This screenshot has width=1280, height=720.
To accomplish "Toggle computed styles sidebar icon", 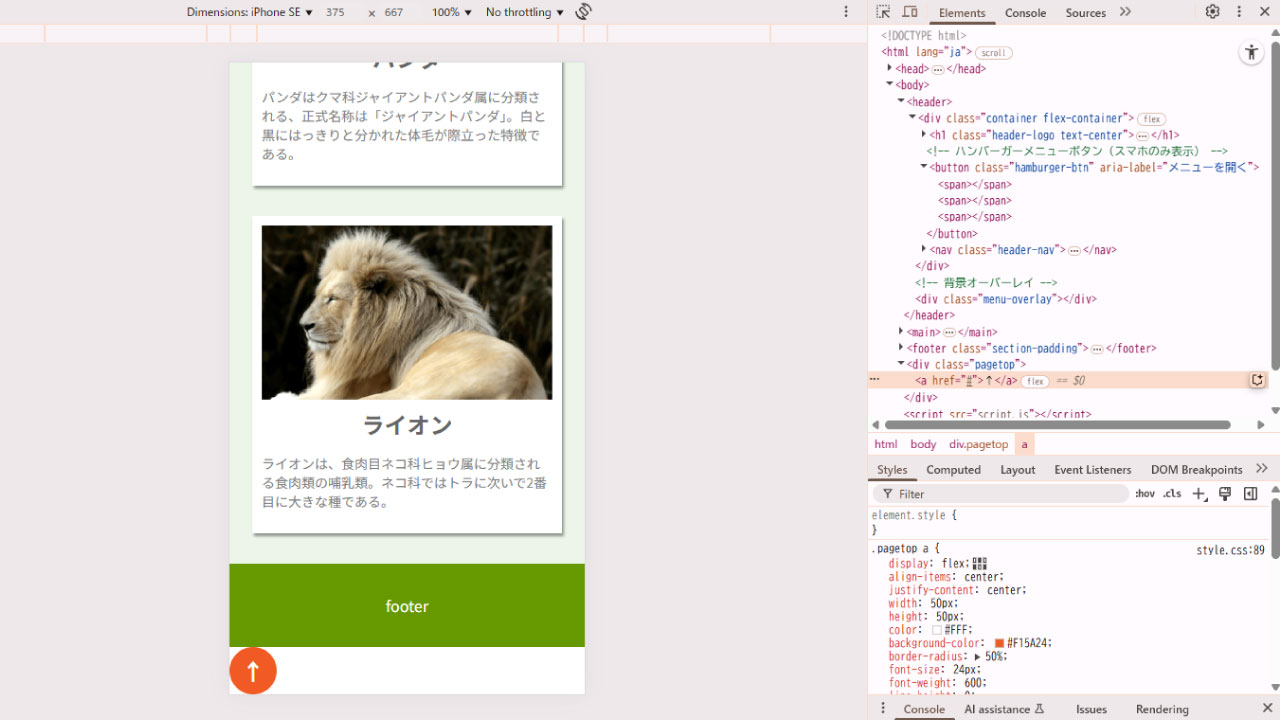I will click(x=1250, y=494).
